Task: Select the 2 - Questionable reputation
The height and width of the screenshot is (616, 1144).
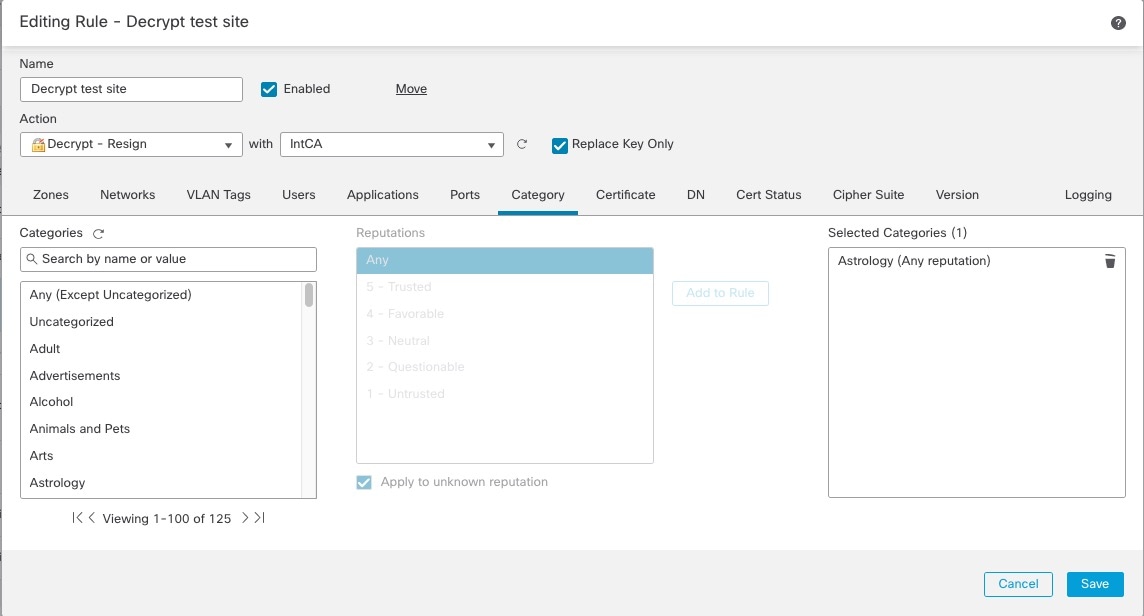Action: click(x=505, y=367)
